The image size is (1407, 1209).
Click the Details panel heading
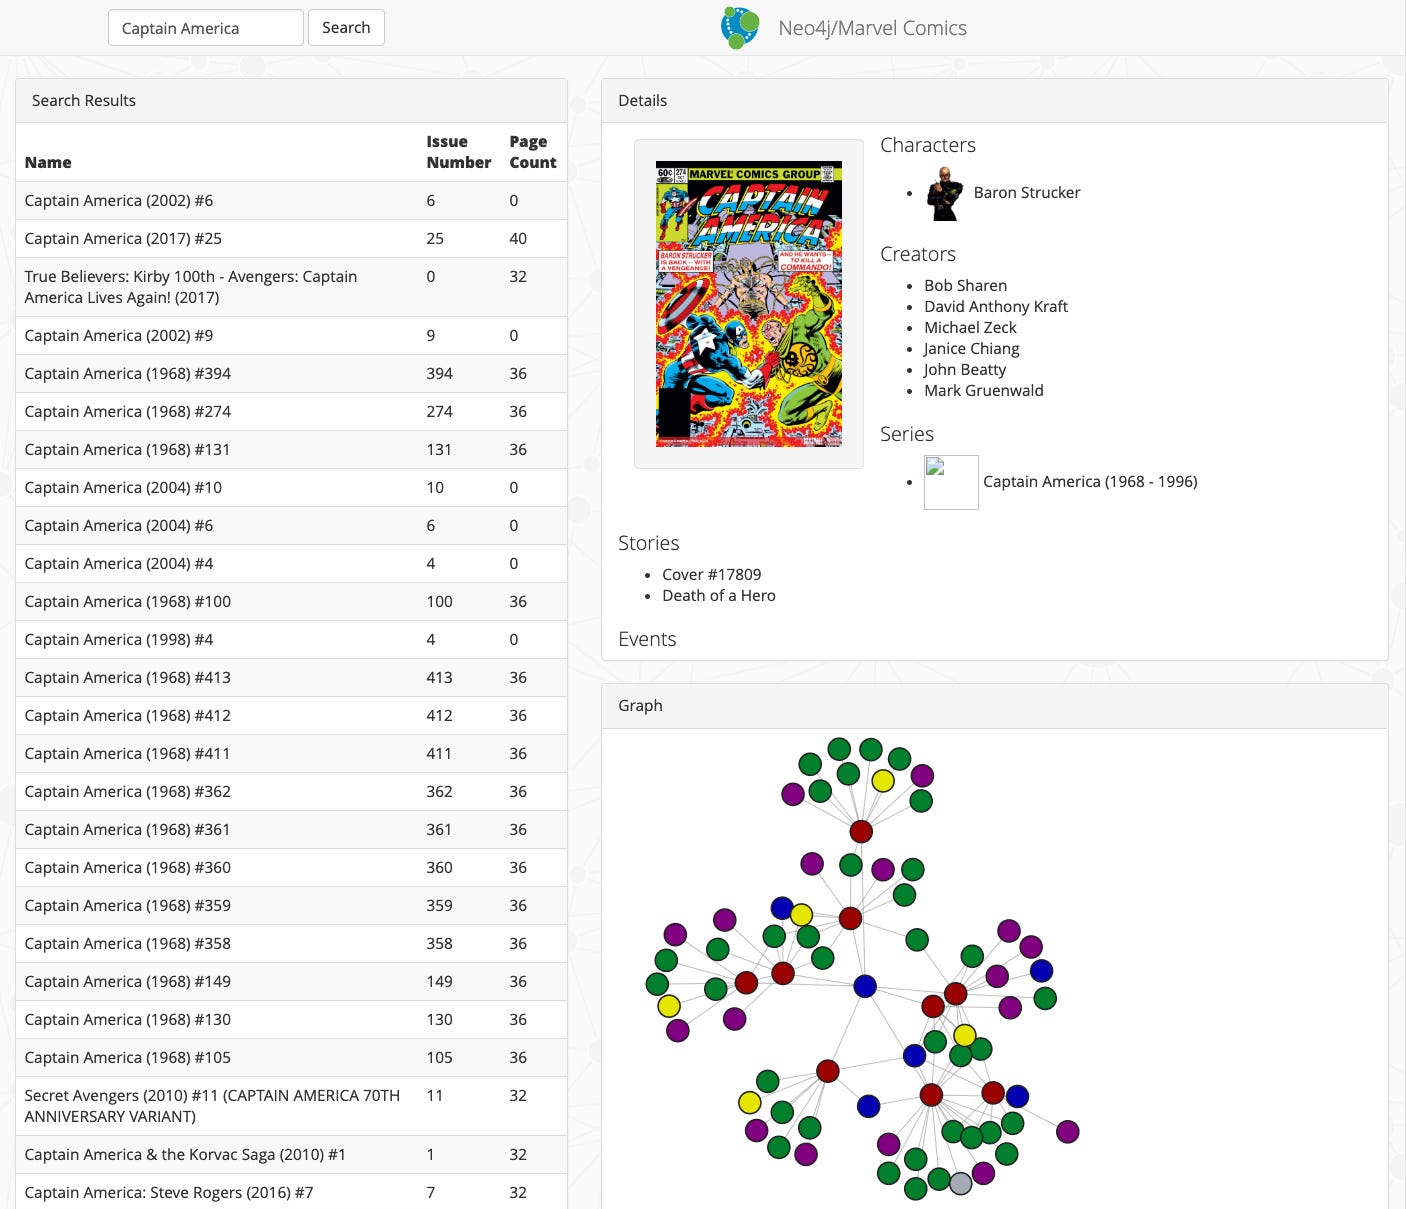(642, 101)
